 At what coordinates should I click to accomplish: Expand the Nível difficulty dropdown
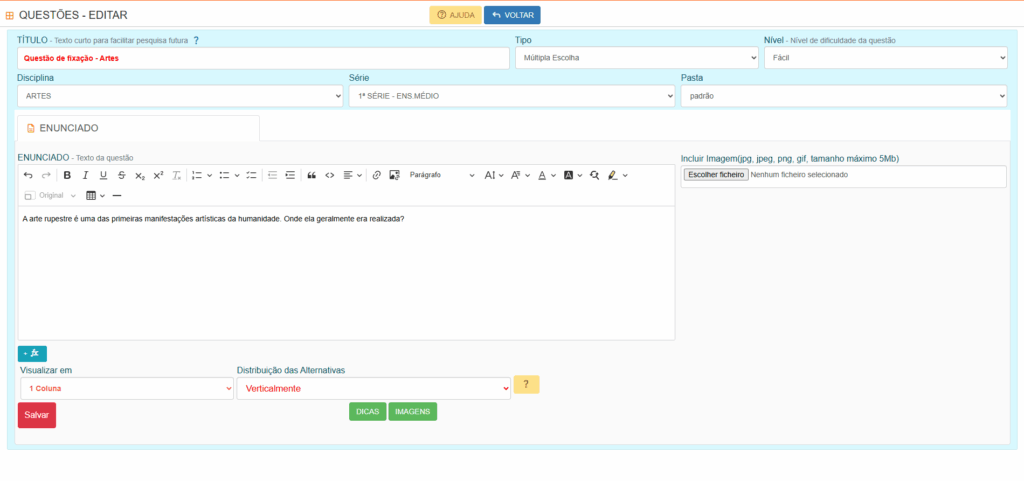[885, 58]
